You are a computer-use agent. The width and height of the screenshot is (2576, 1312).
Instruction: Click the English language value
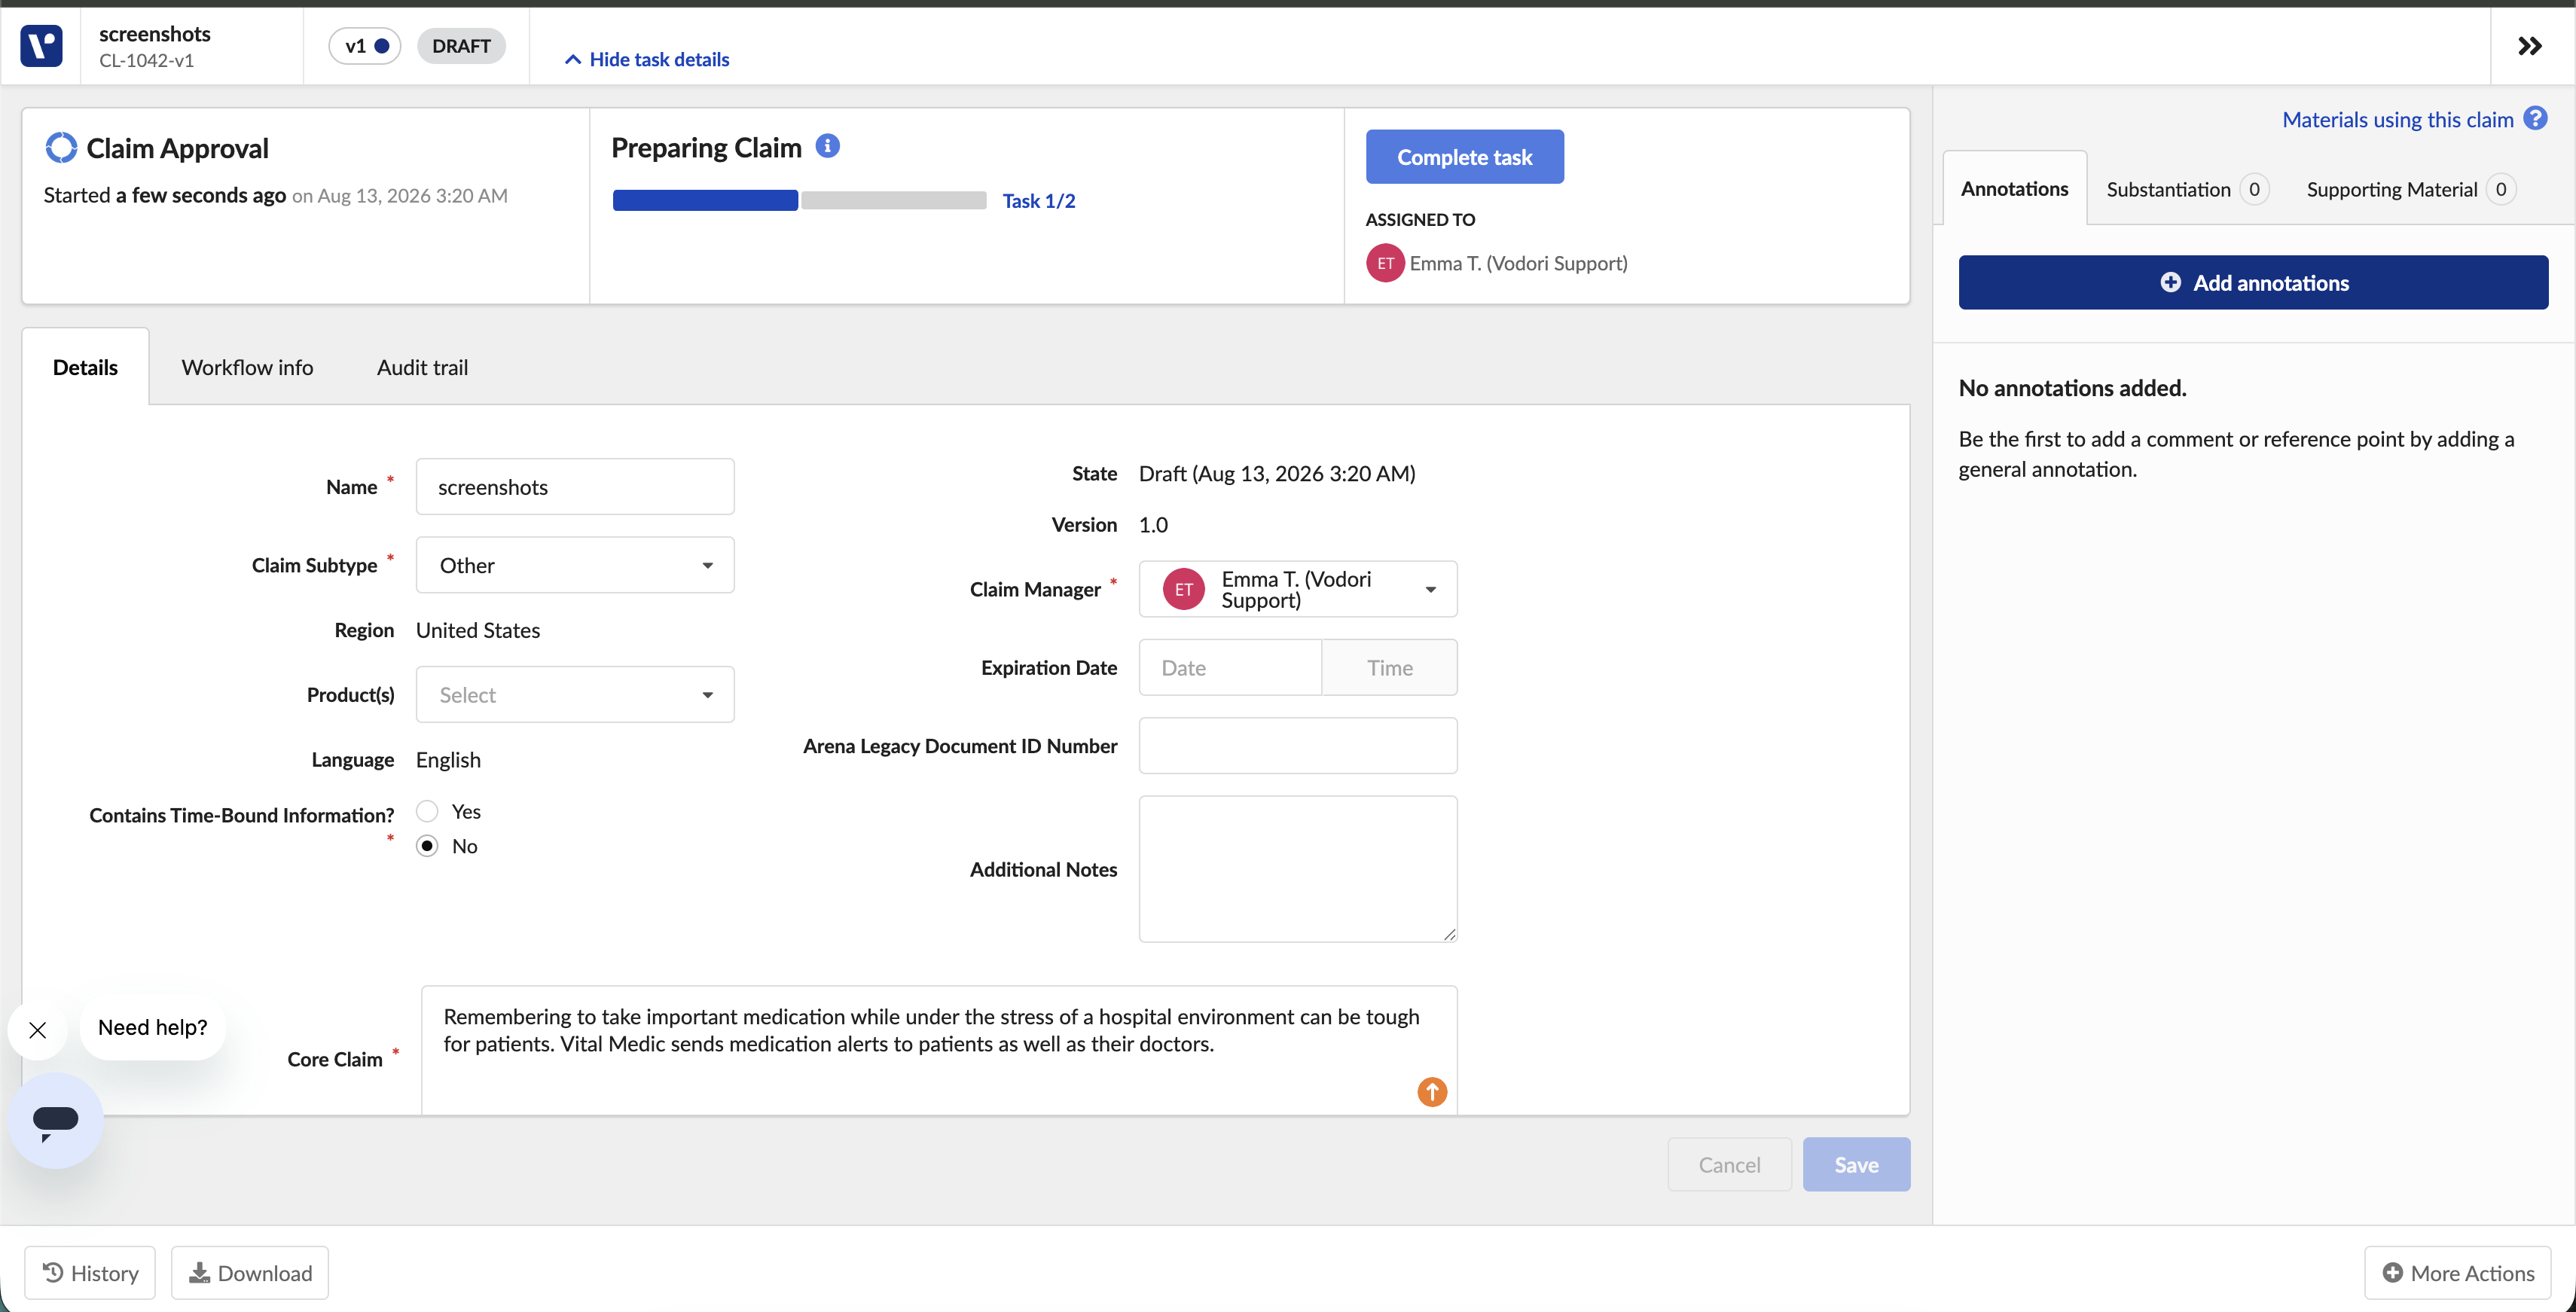pyautogui.click(x=448, y=760)
